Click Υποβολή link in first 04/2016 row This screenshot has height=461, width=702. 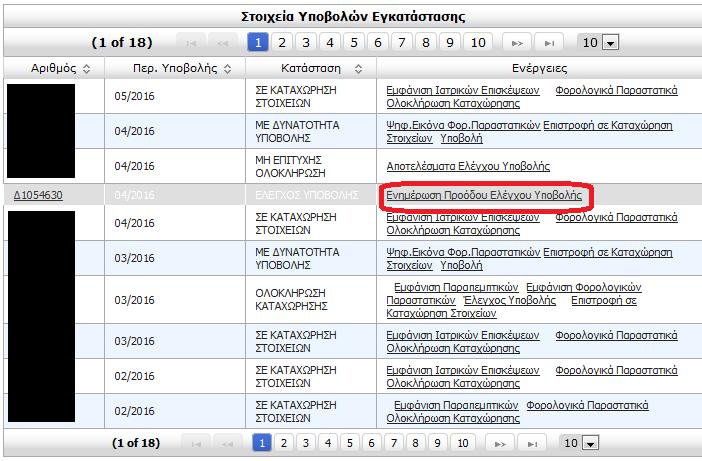pyautogui.click(x=461, y=138)
